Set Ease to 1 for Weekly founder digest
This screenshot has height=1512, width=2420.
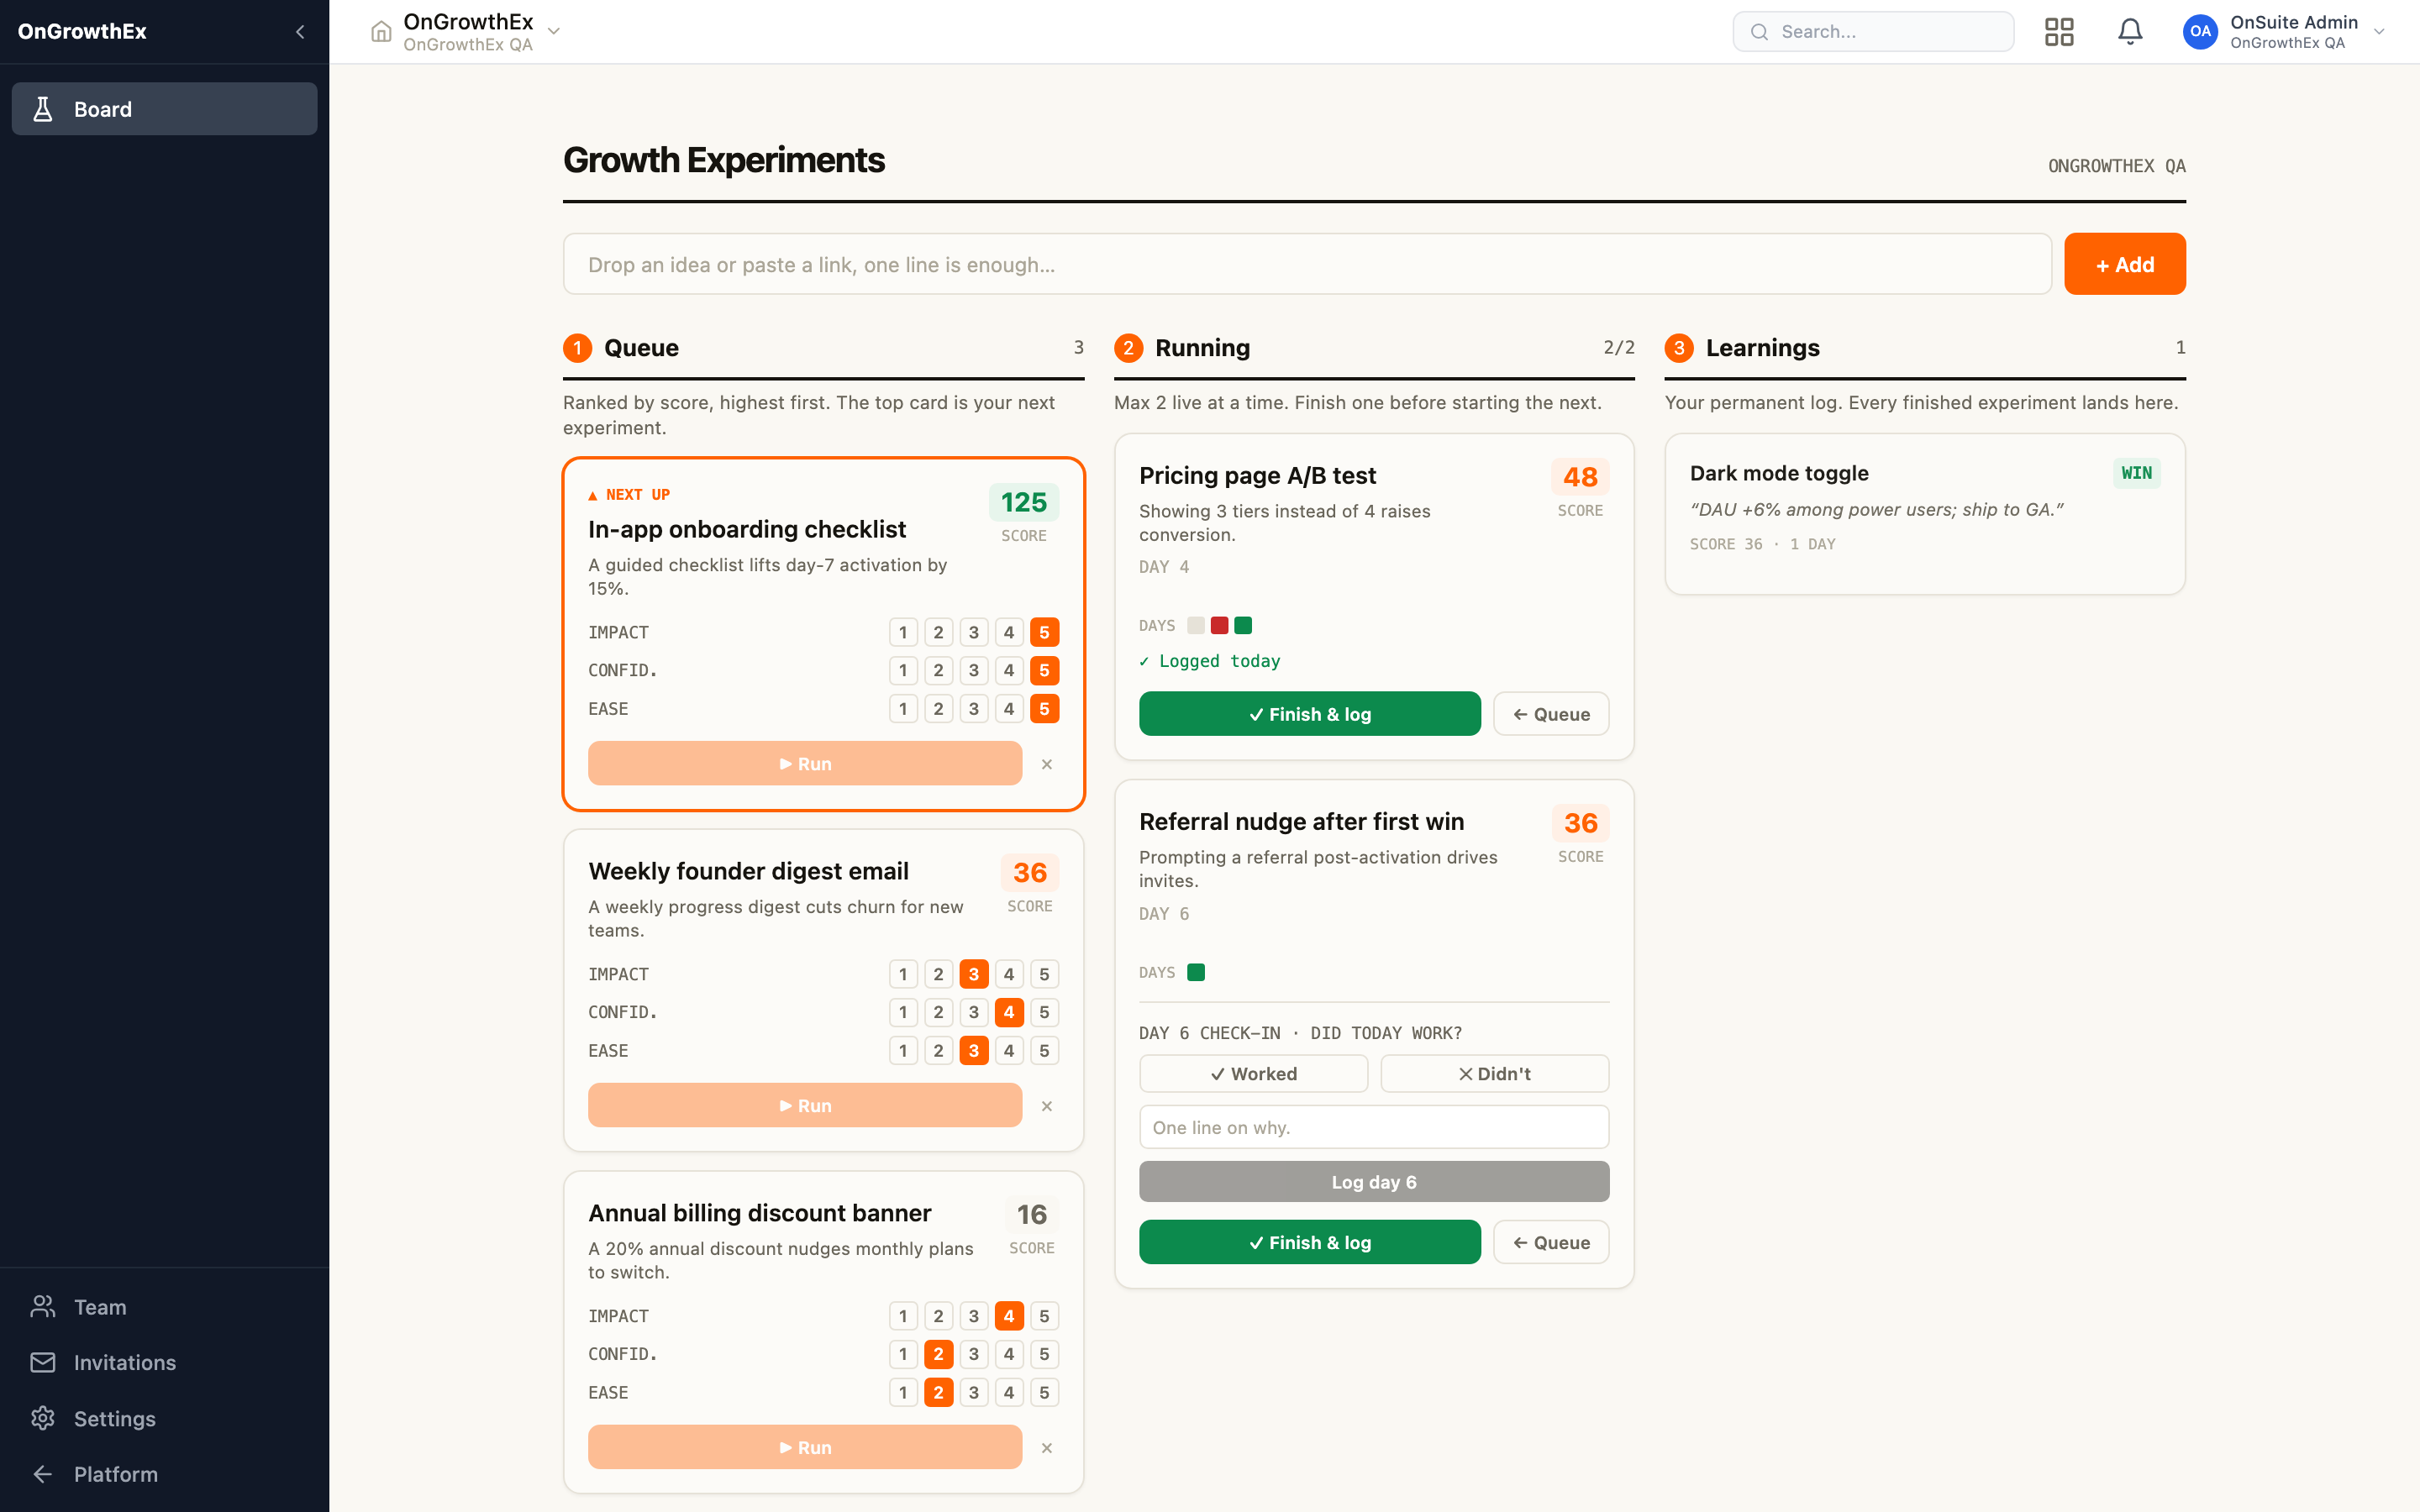point(903,1051)
